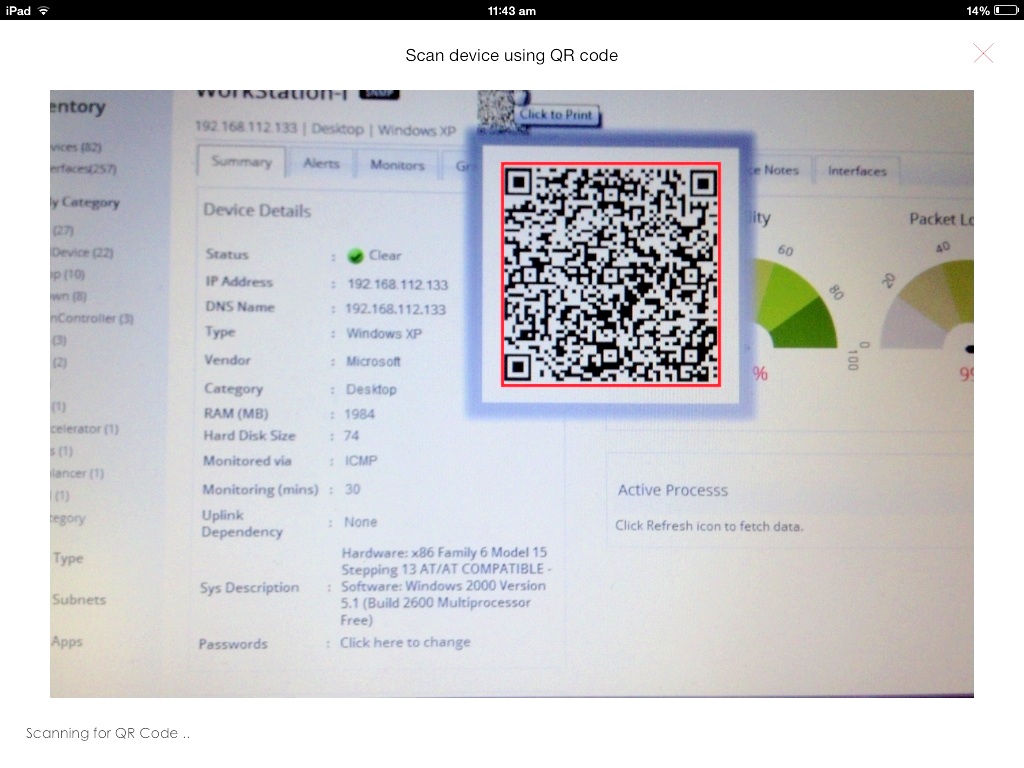1024x768 pixels.
Task: Click the green availability dial gauge
Action: pyautogui.click(x=795, y=304)
